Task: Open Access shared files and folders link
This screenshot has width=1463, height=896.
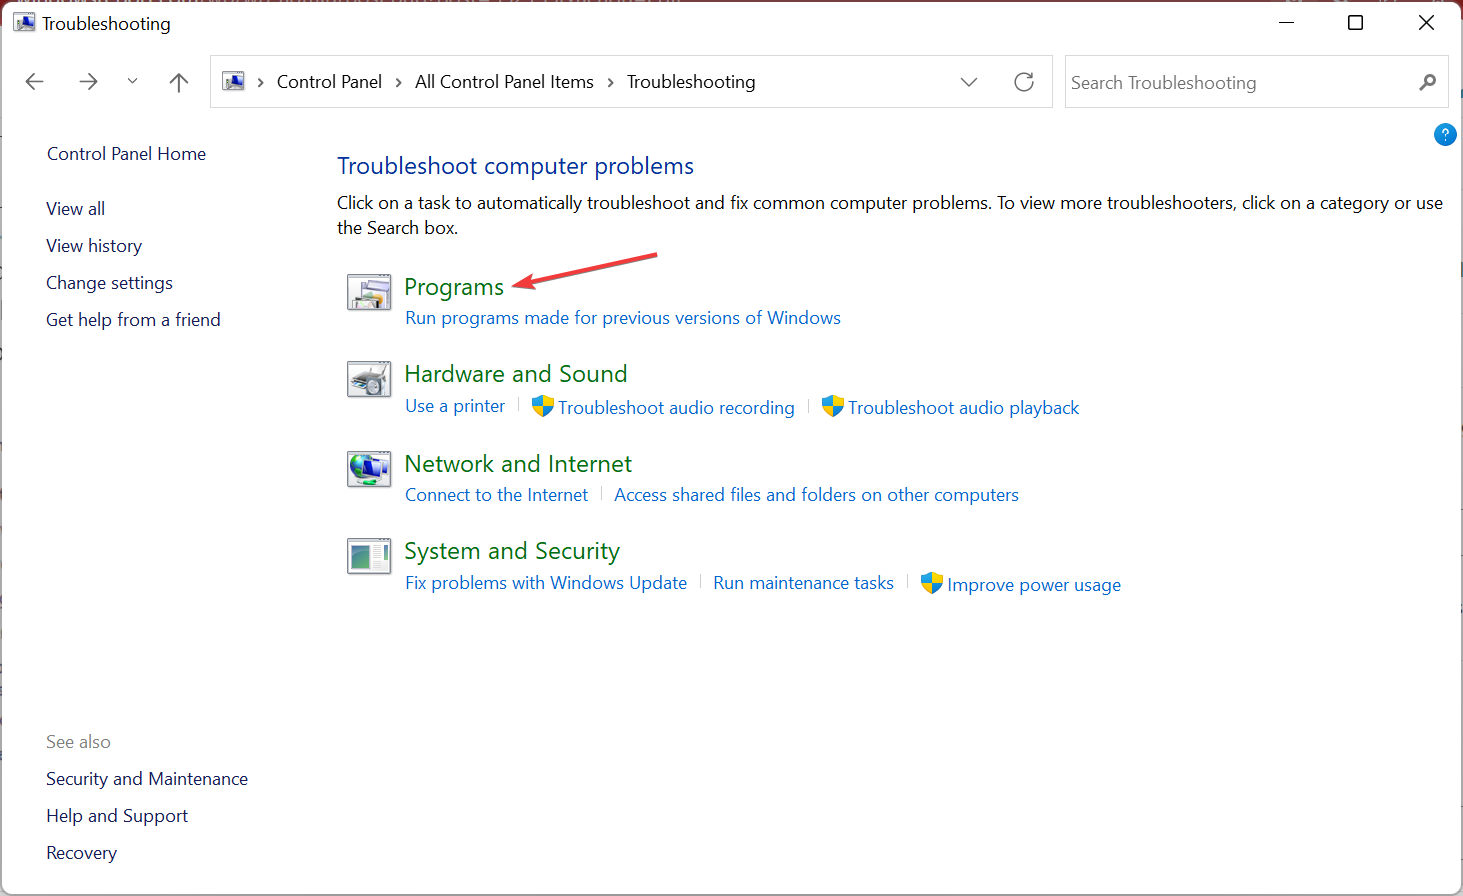Action: coord(816,495)
